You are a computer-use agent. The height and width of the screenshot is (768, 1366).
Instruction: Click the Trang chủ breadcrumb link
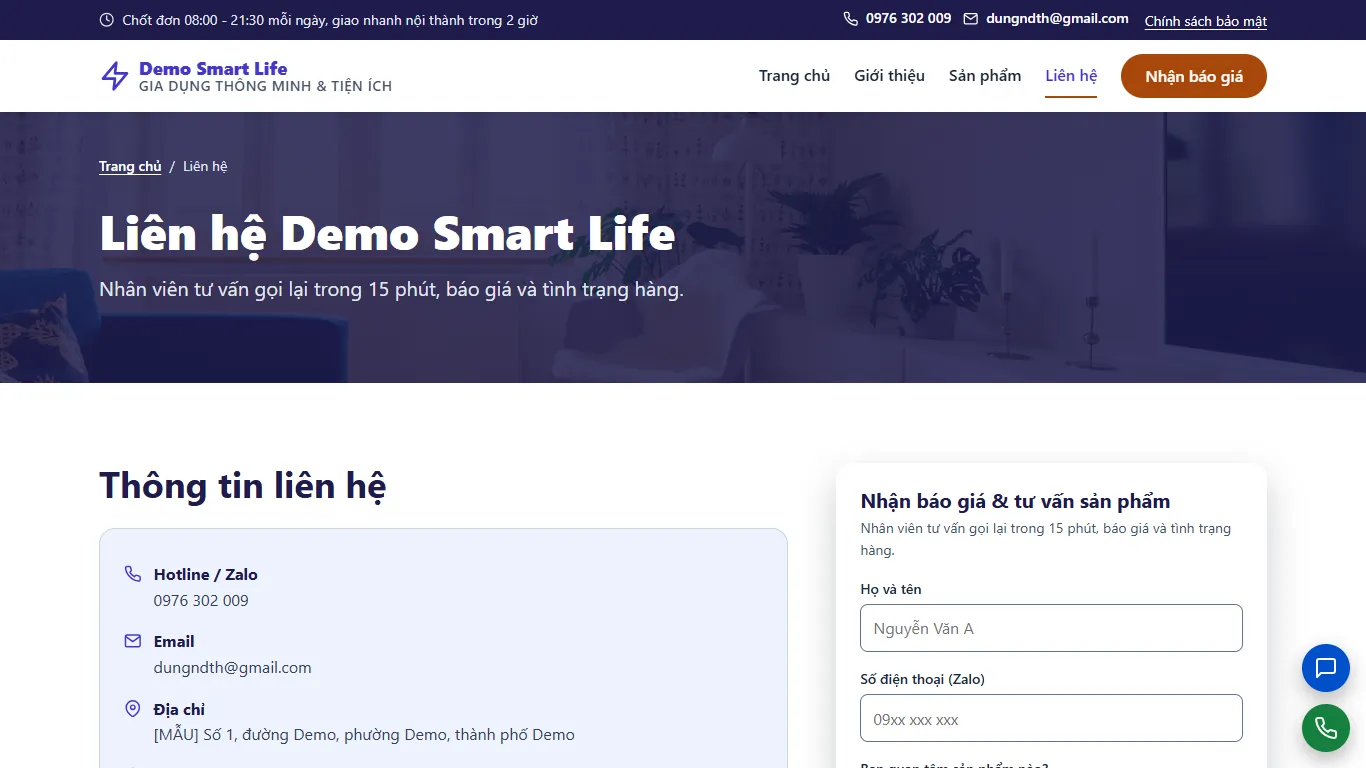pos(130,166)
